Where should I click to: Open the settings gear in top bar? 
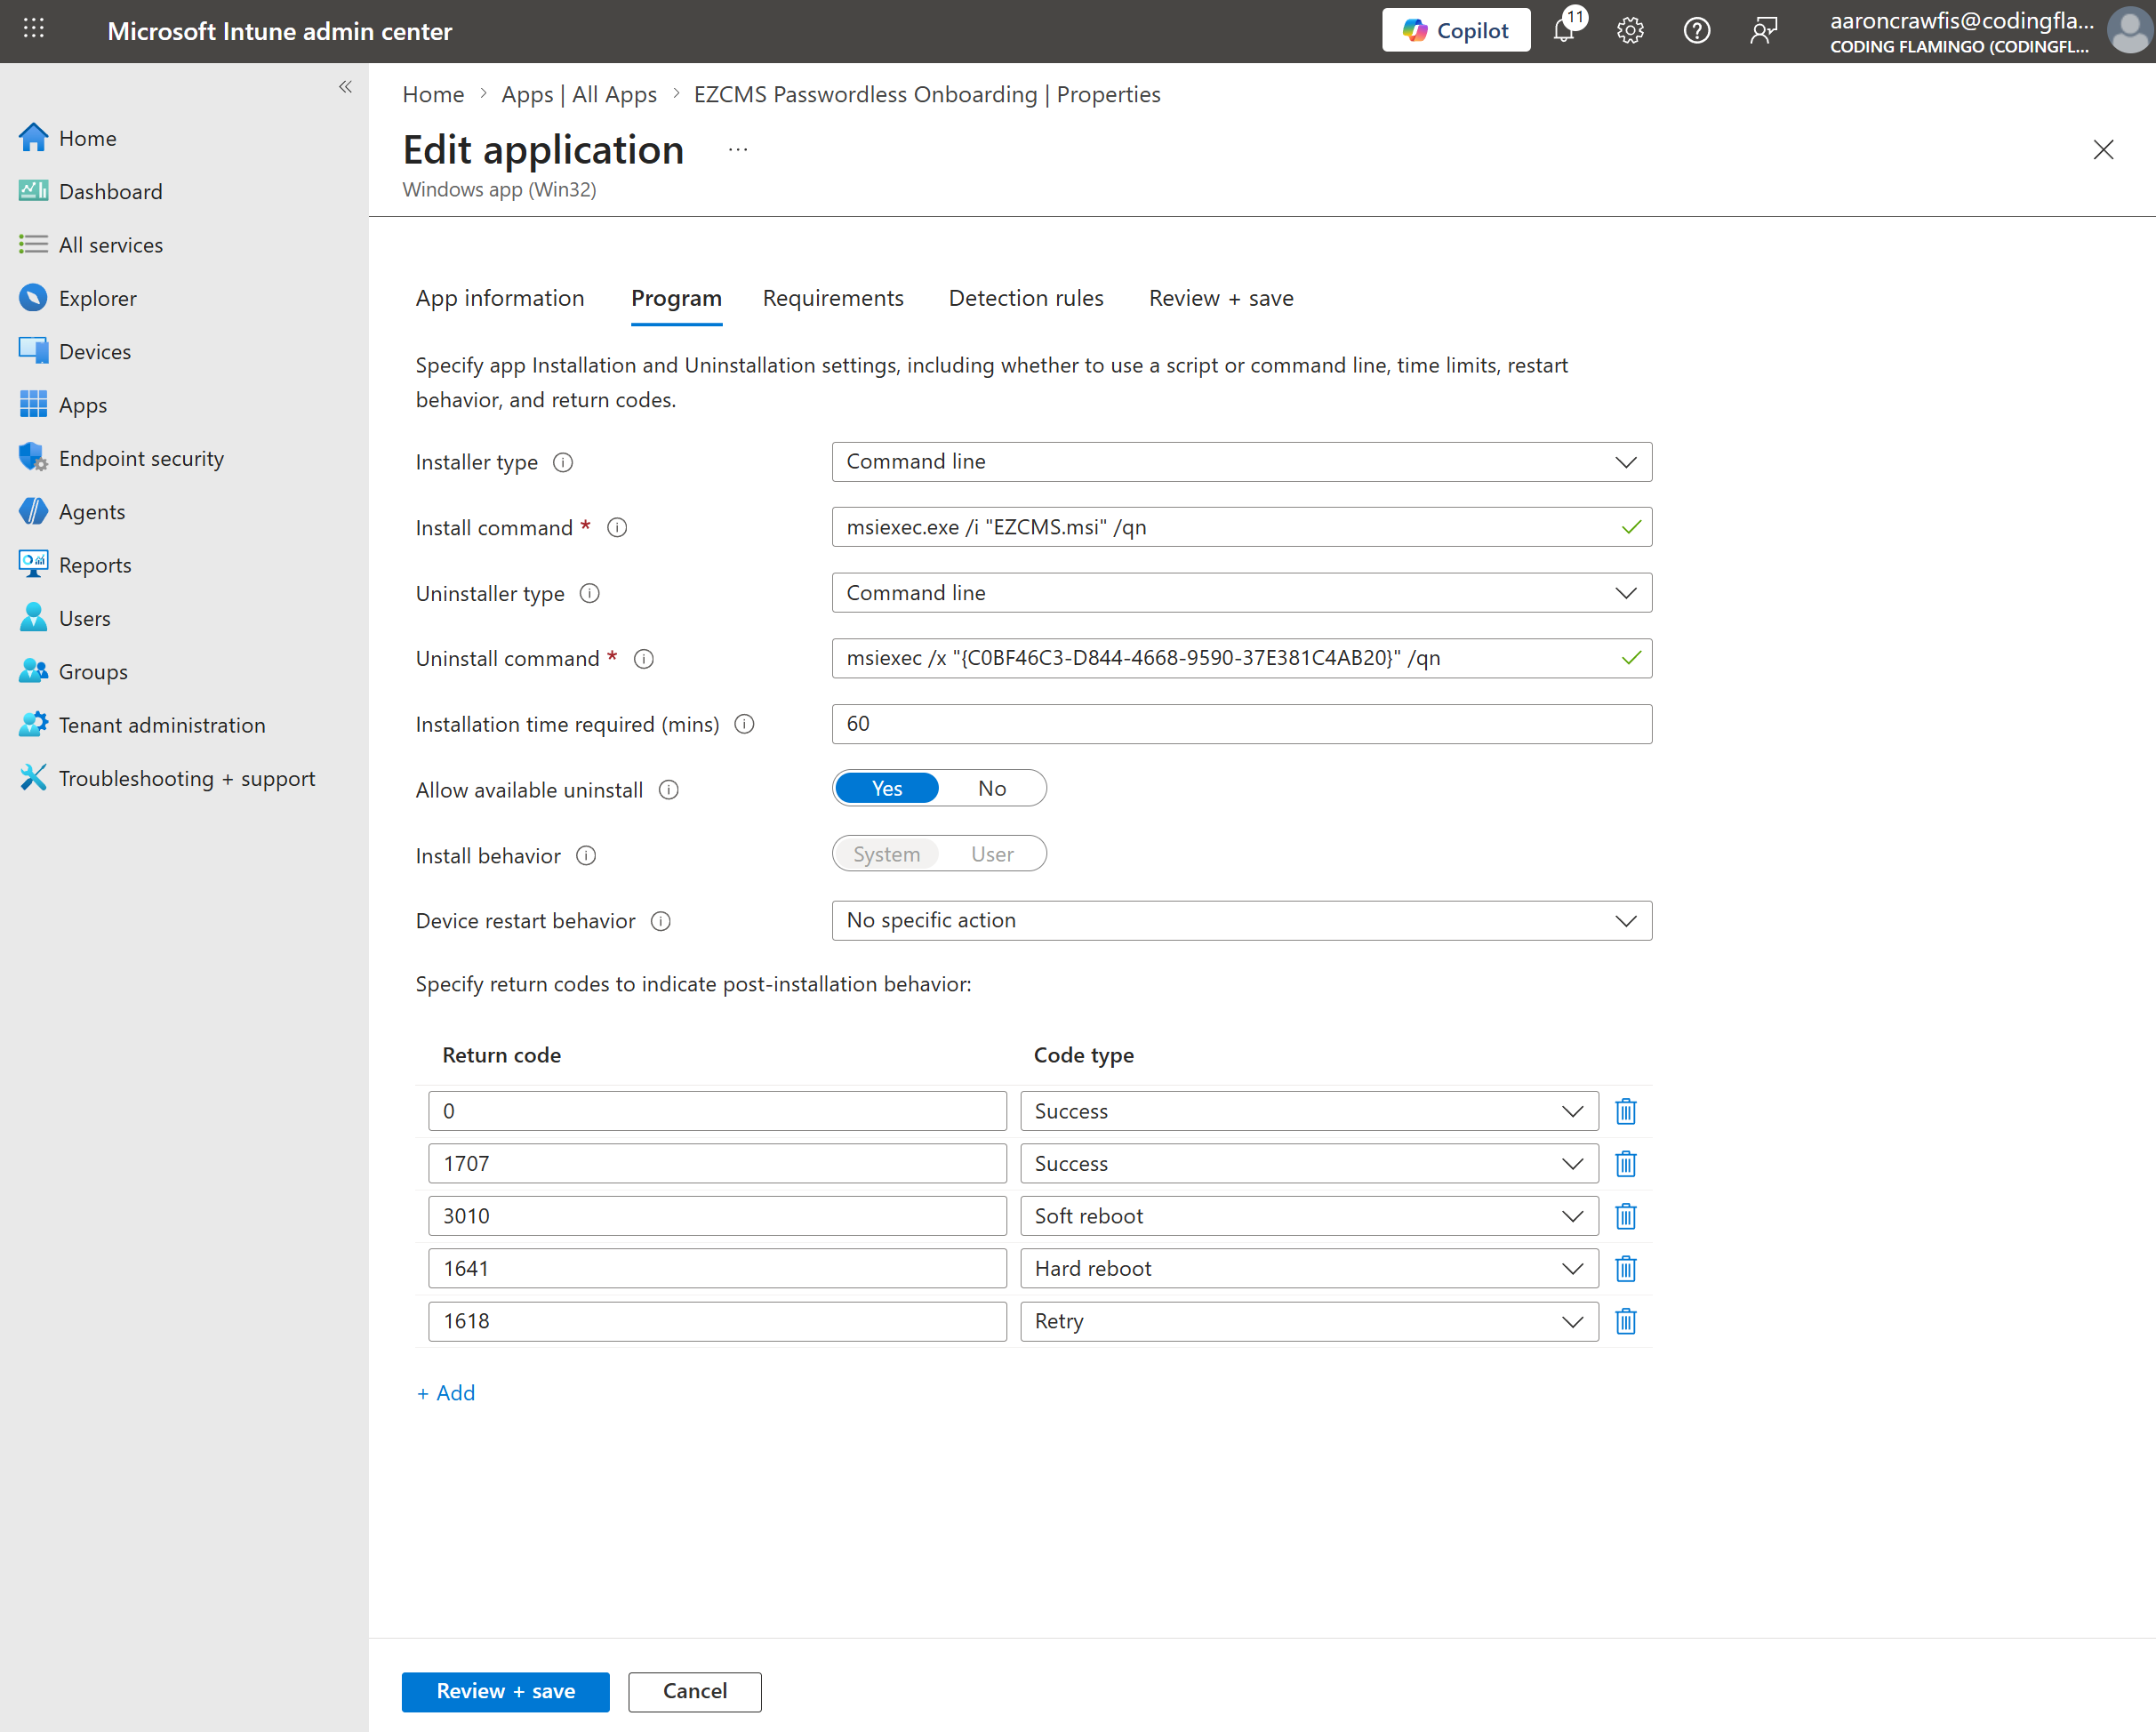click(x=1630, y=30)
